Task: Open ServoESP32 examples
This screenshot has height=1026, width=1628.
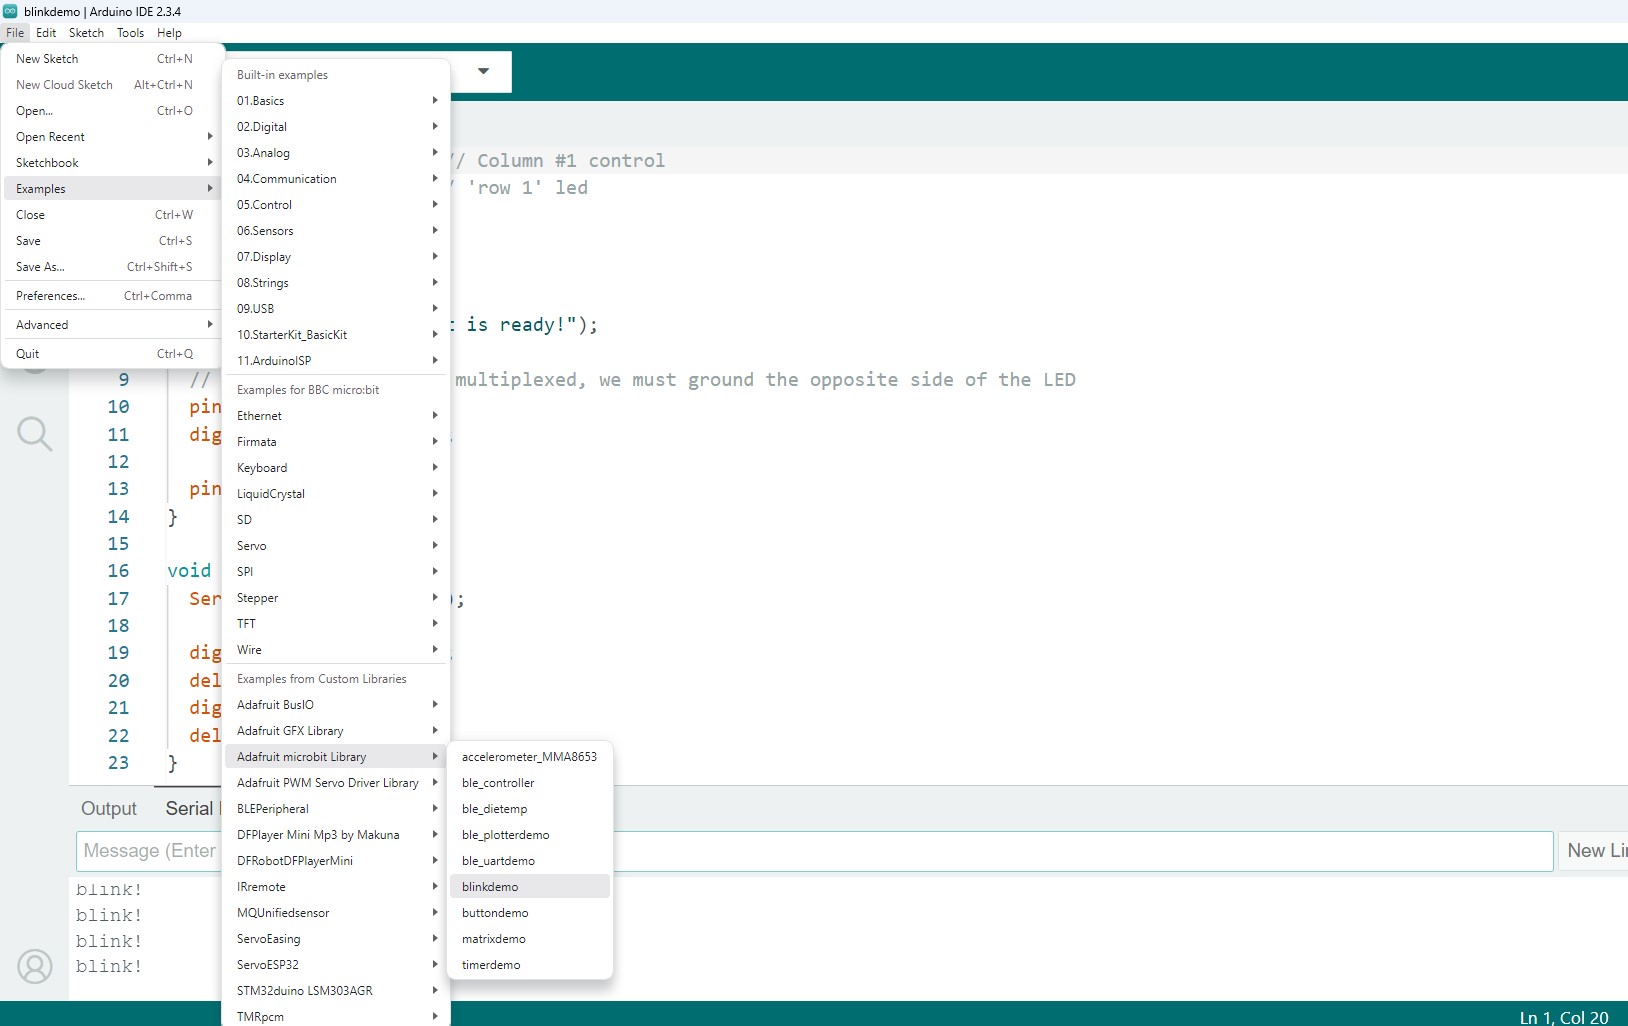Action: [x=336, y=965]
